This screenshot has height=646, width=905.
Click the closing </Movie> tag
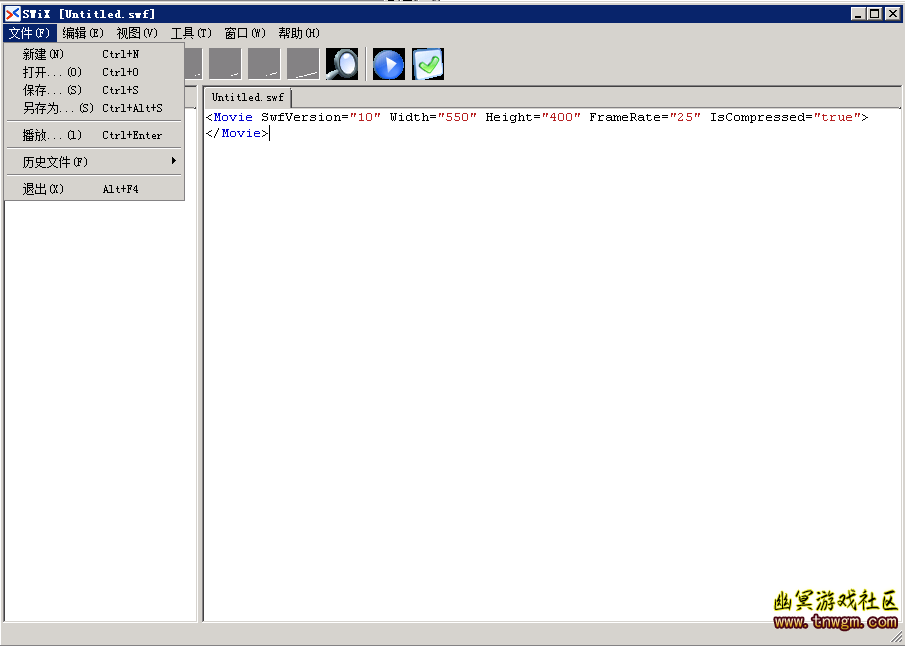click(237, 133)
